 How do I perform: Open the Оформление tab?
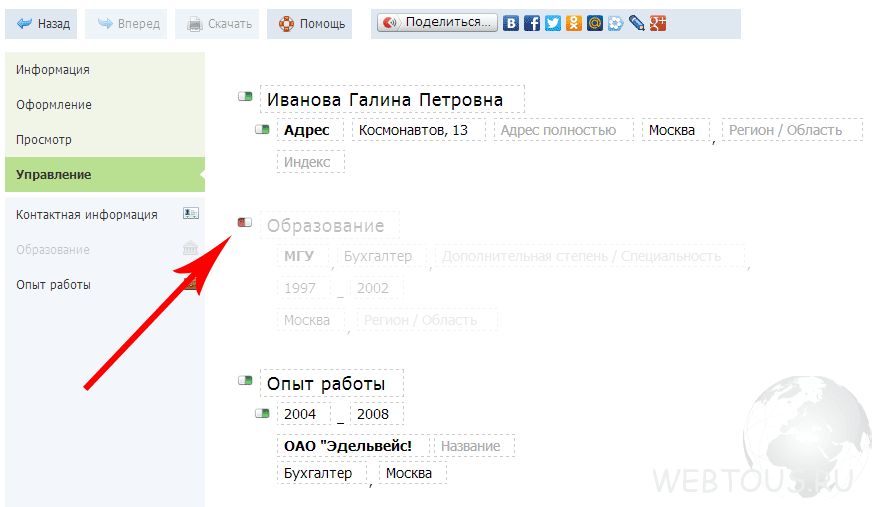coord(105,105)
